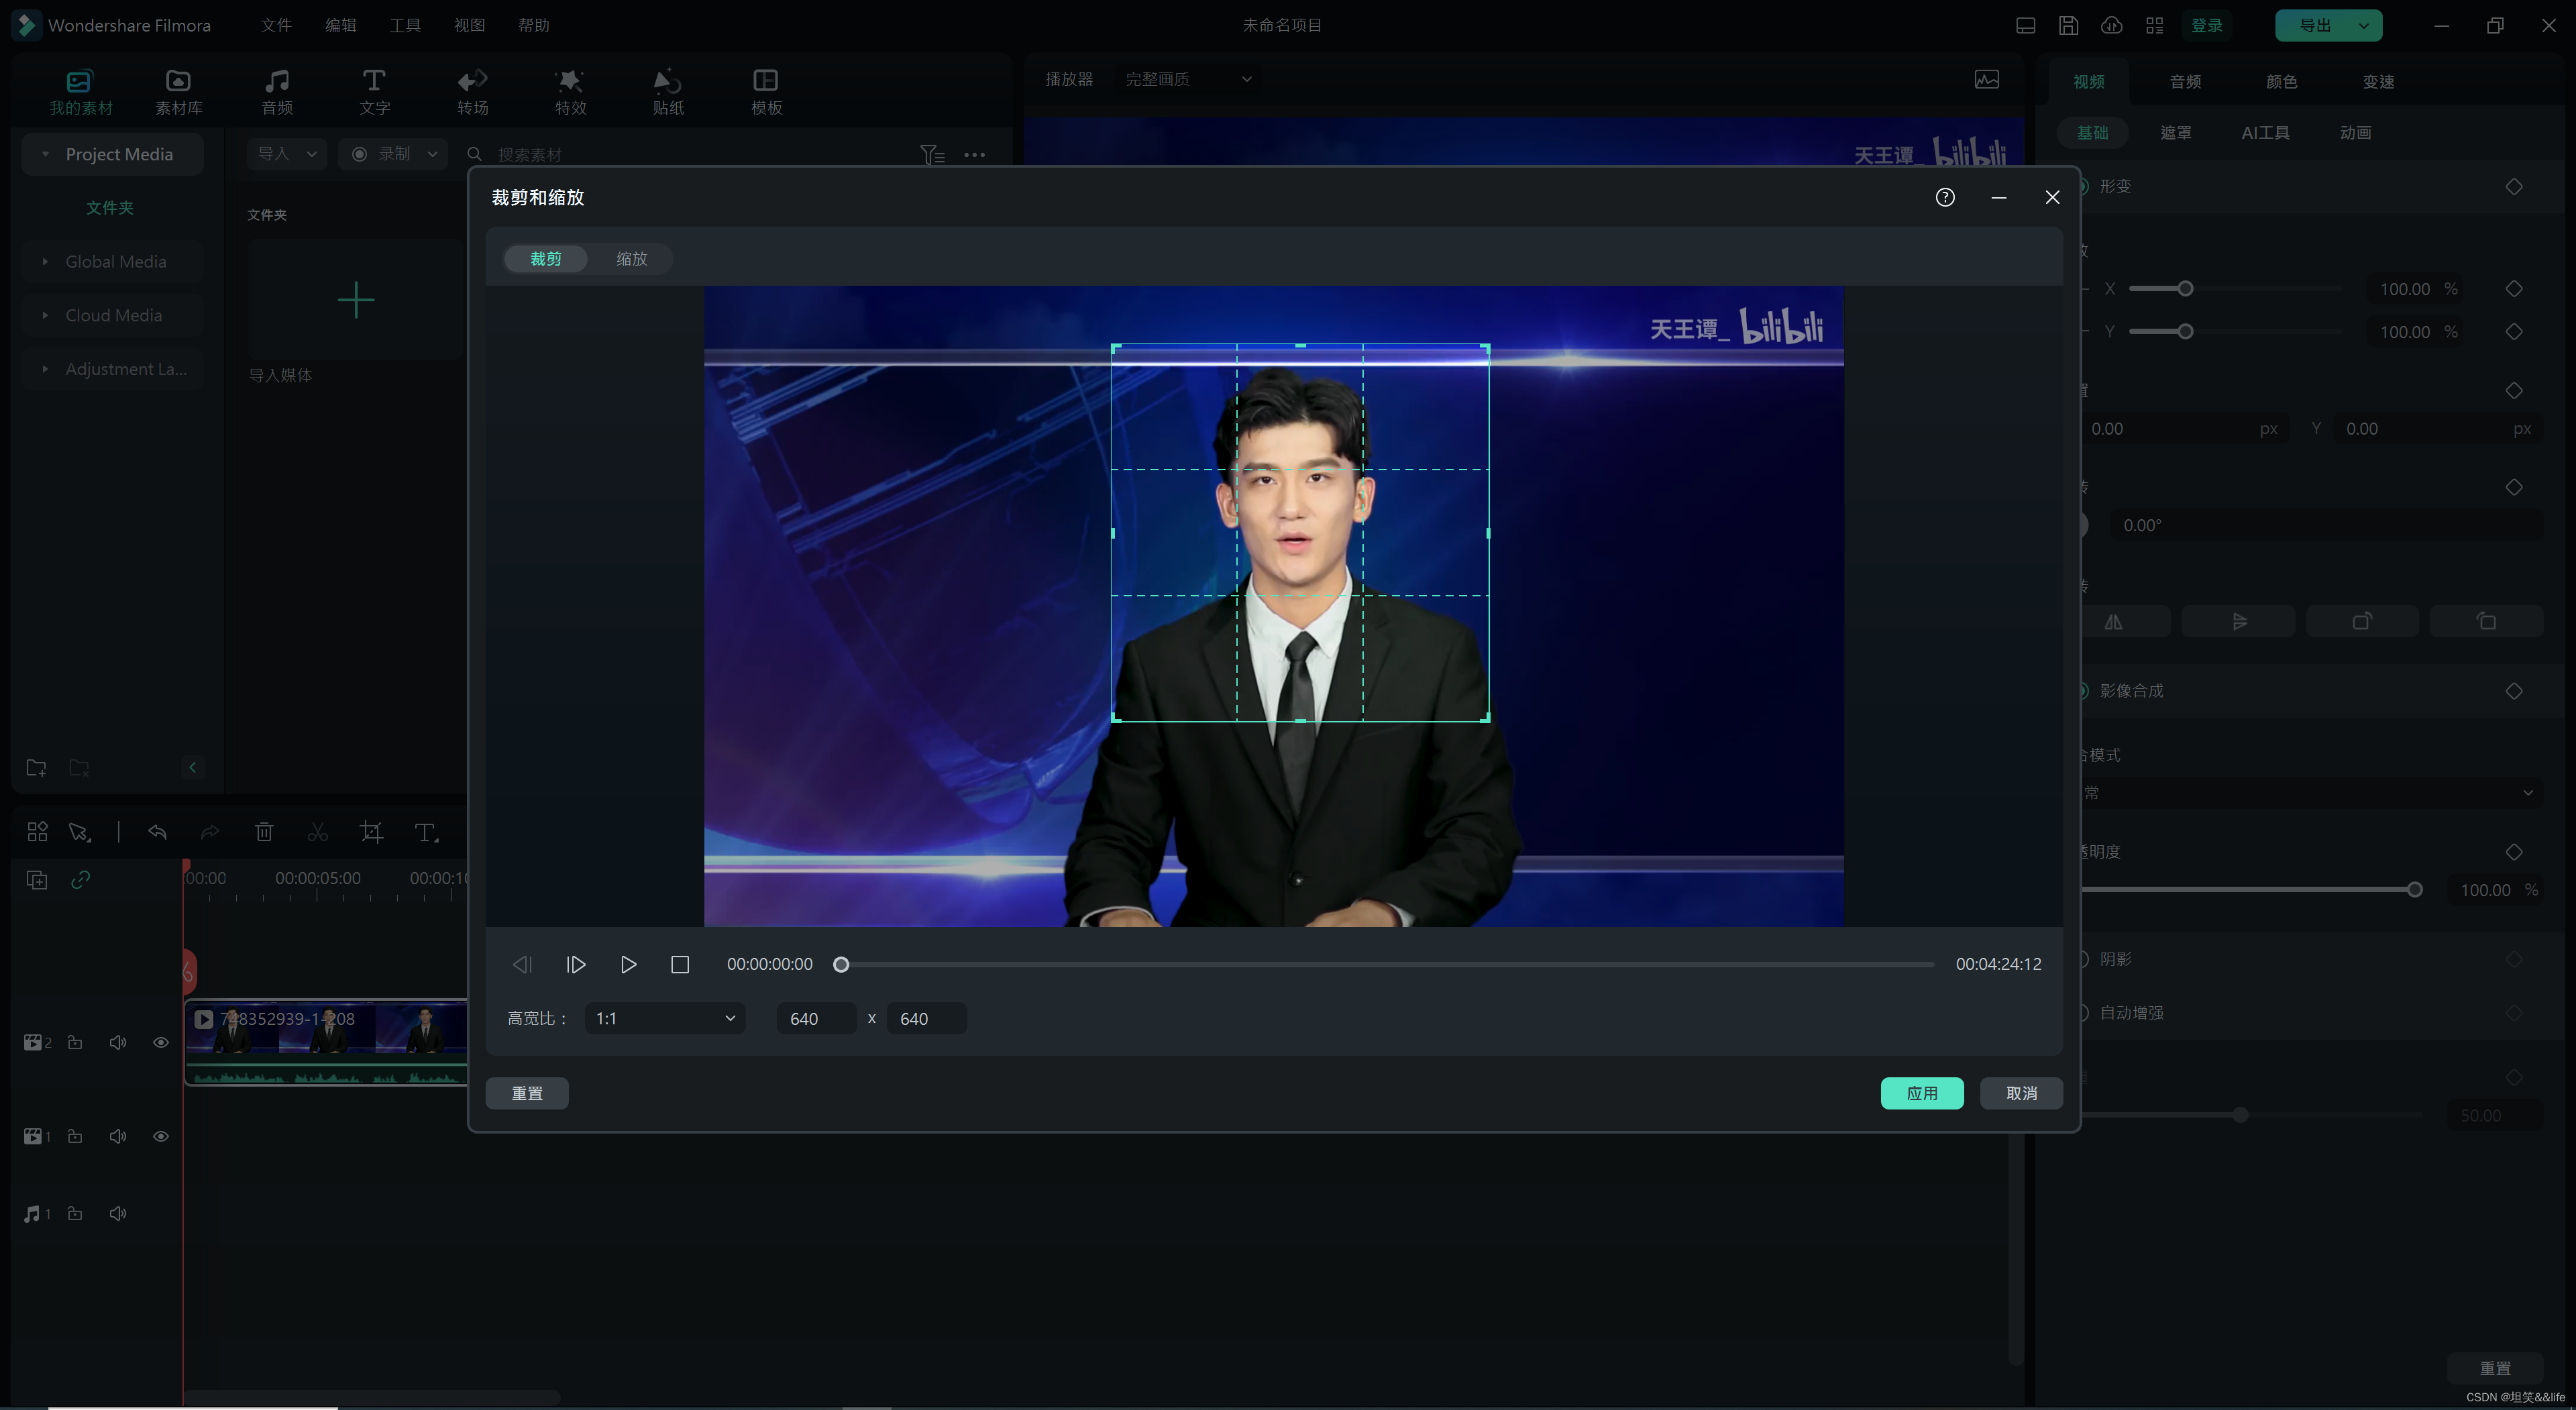Click the text tool icon in timeline toolbar
This screenshot has height=1410, width=2576.
tap(426, 832)
